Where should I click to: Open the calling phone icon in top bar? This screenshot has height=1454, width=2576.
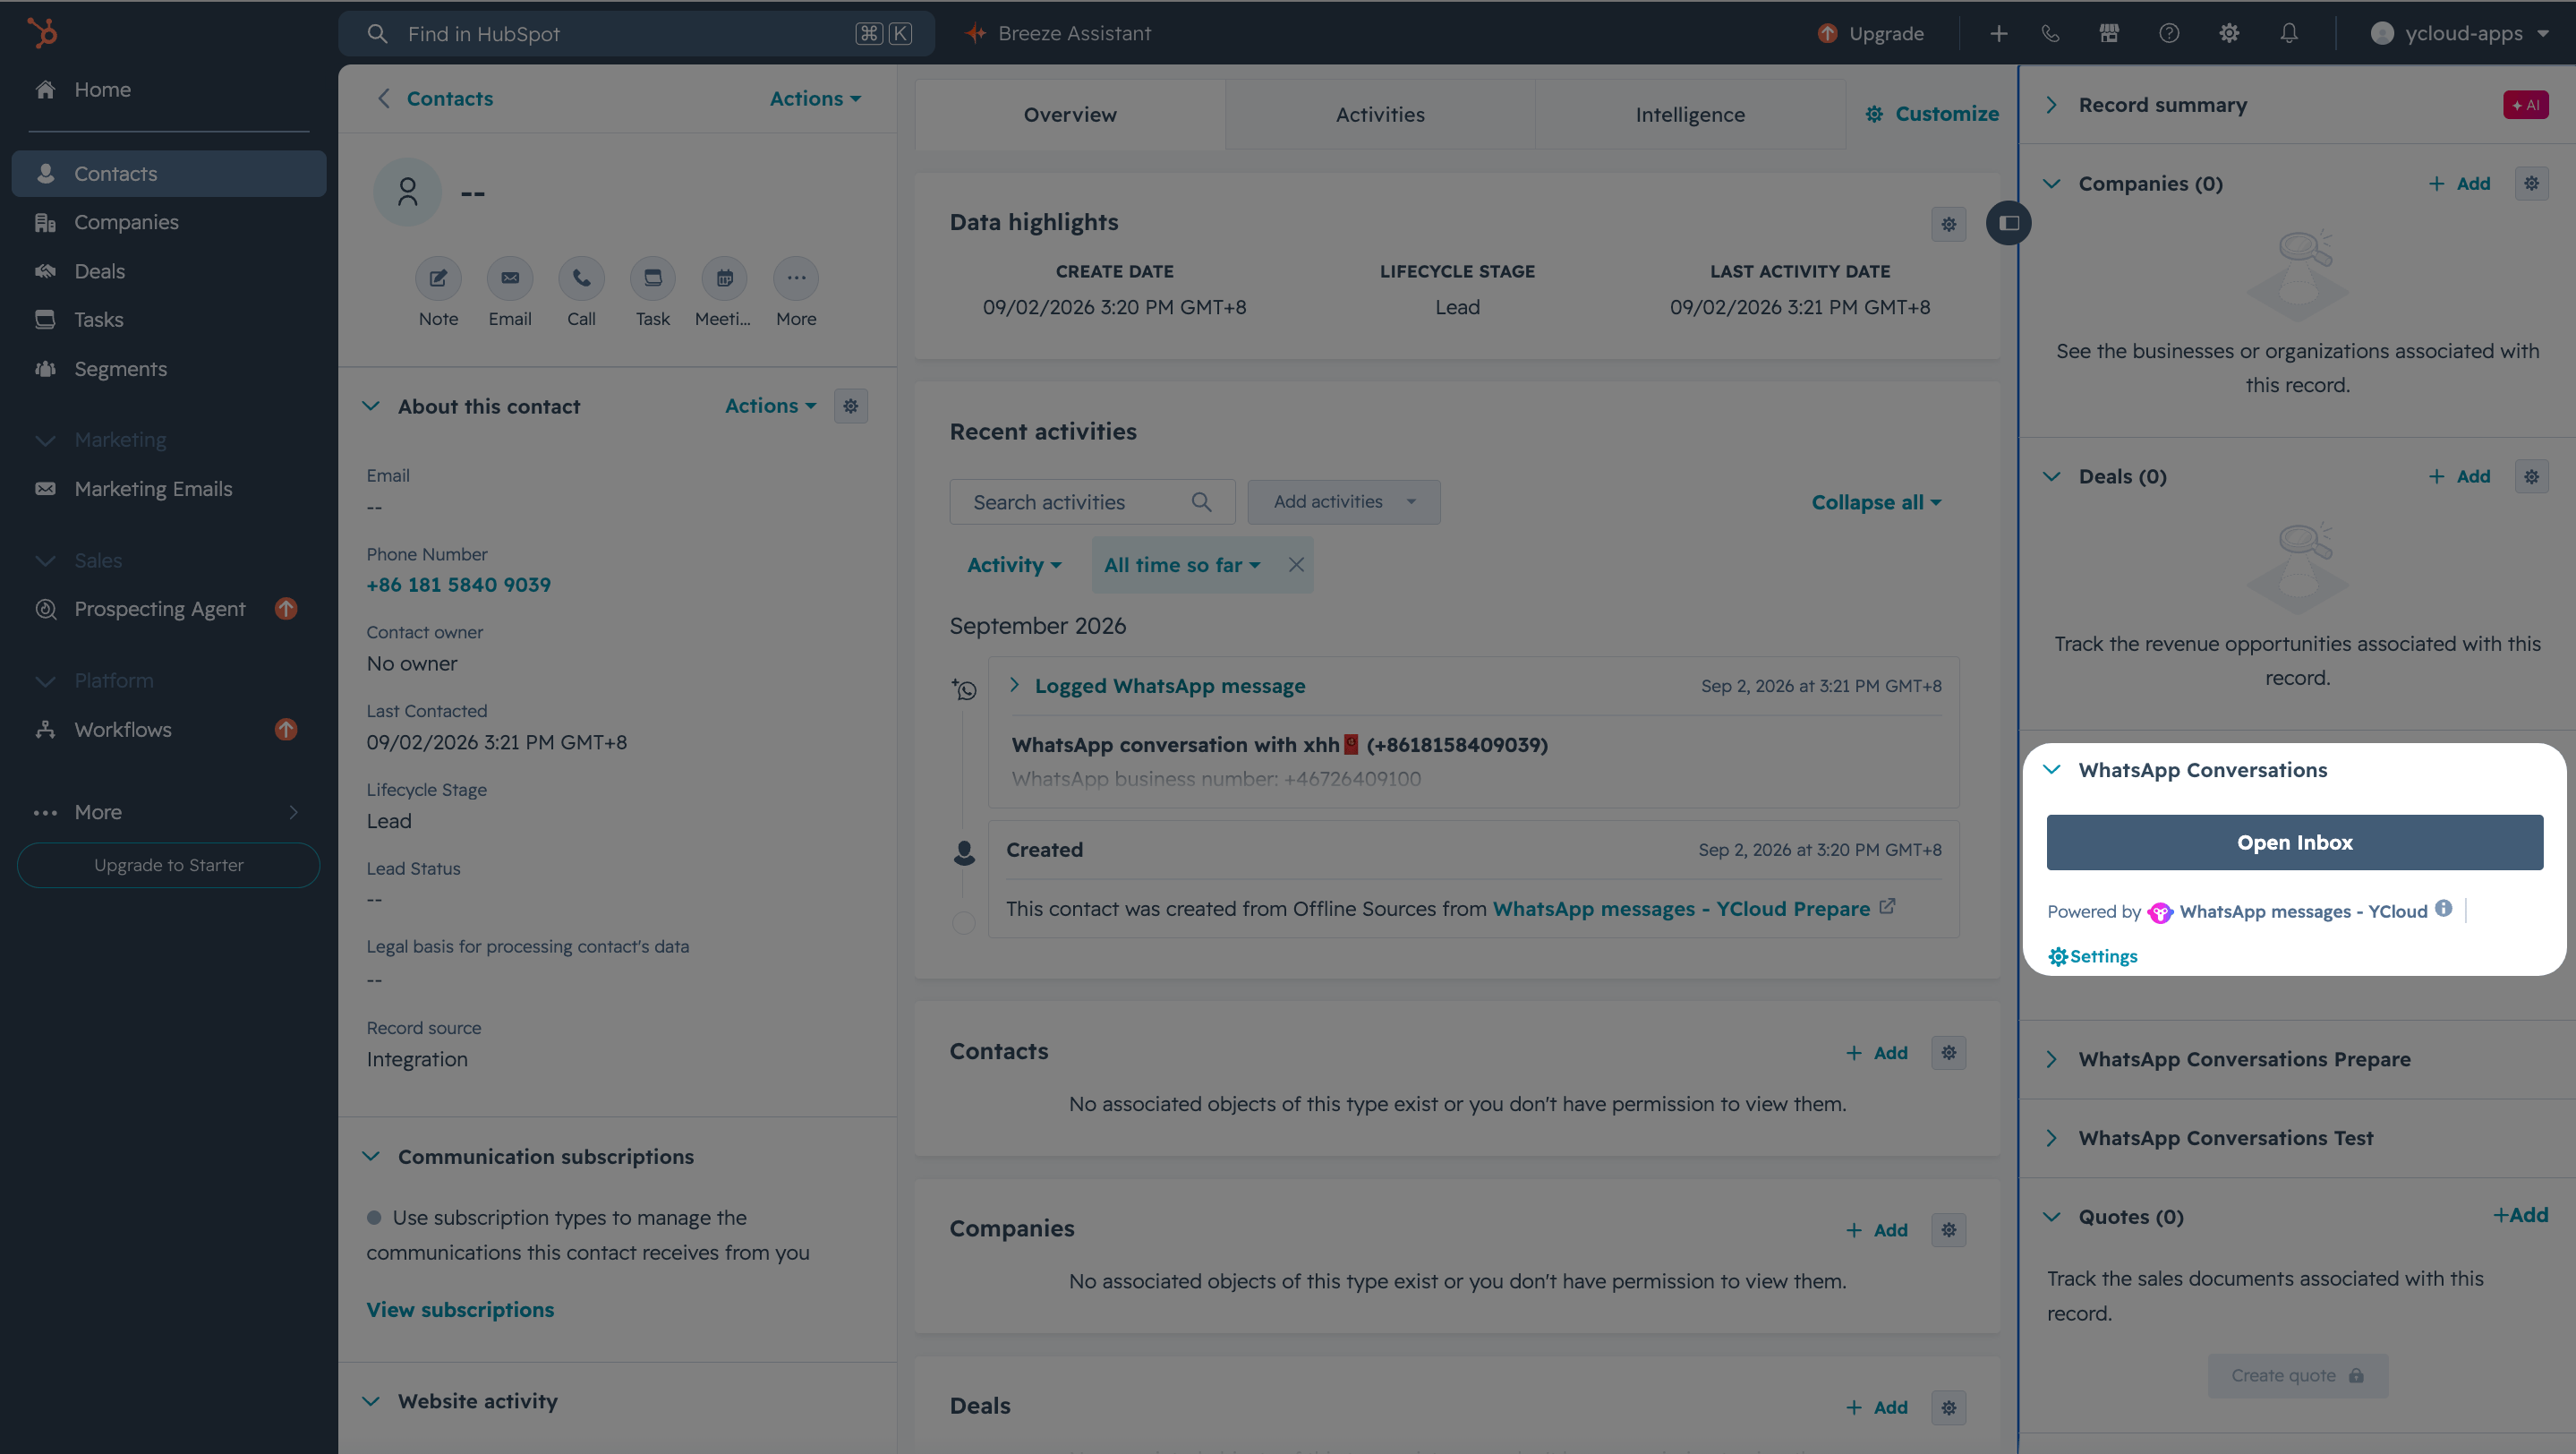tap(2050, 33)
